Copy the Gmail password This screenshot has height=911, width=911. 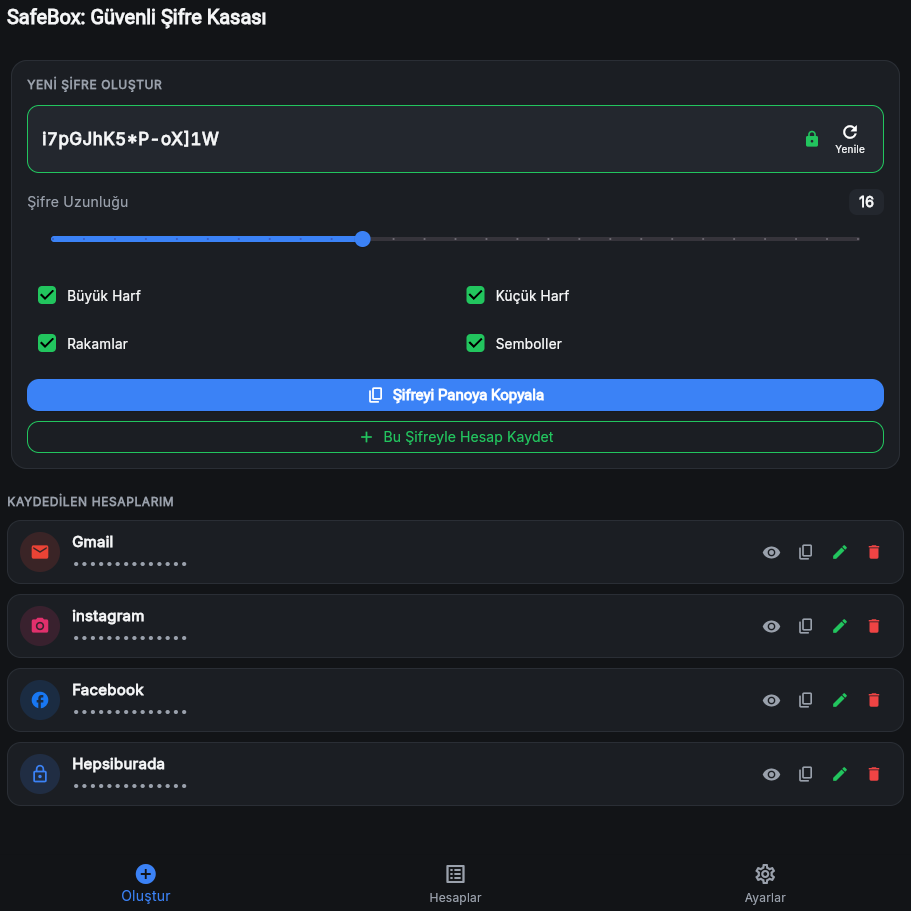click(x=805, y=552)
